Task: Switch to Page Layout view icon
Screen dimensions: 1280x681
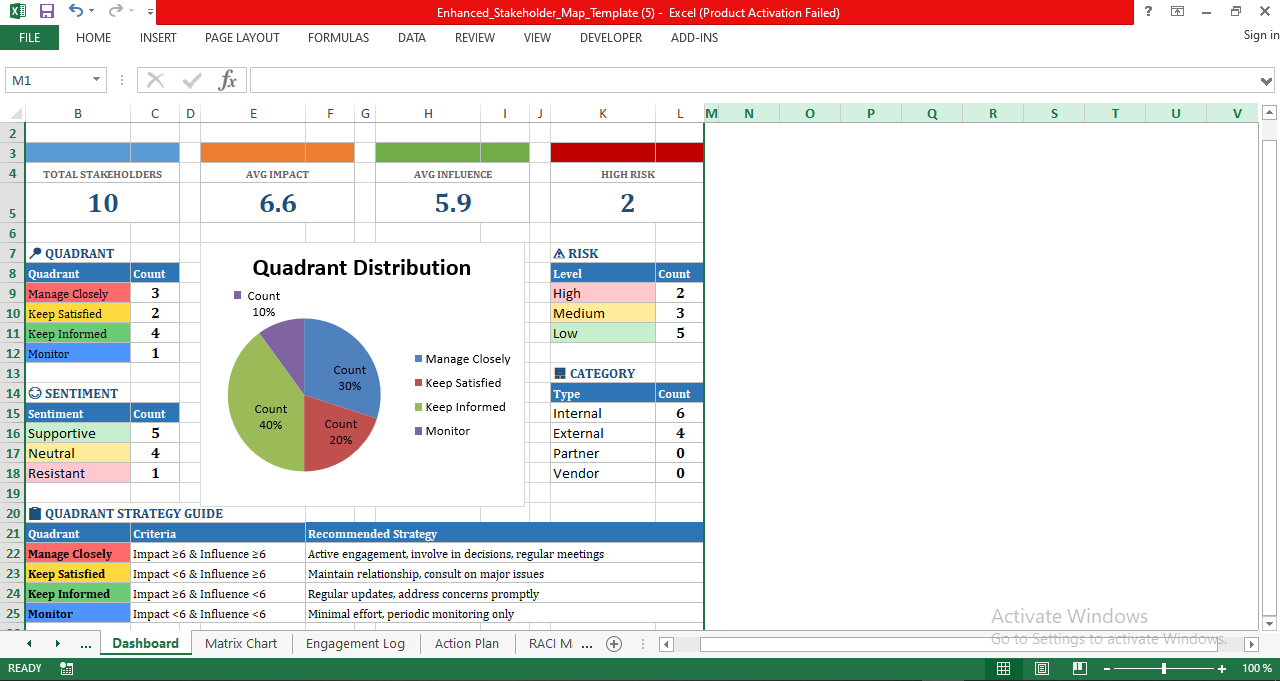Action: pos(1041,669)
